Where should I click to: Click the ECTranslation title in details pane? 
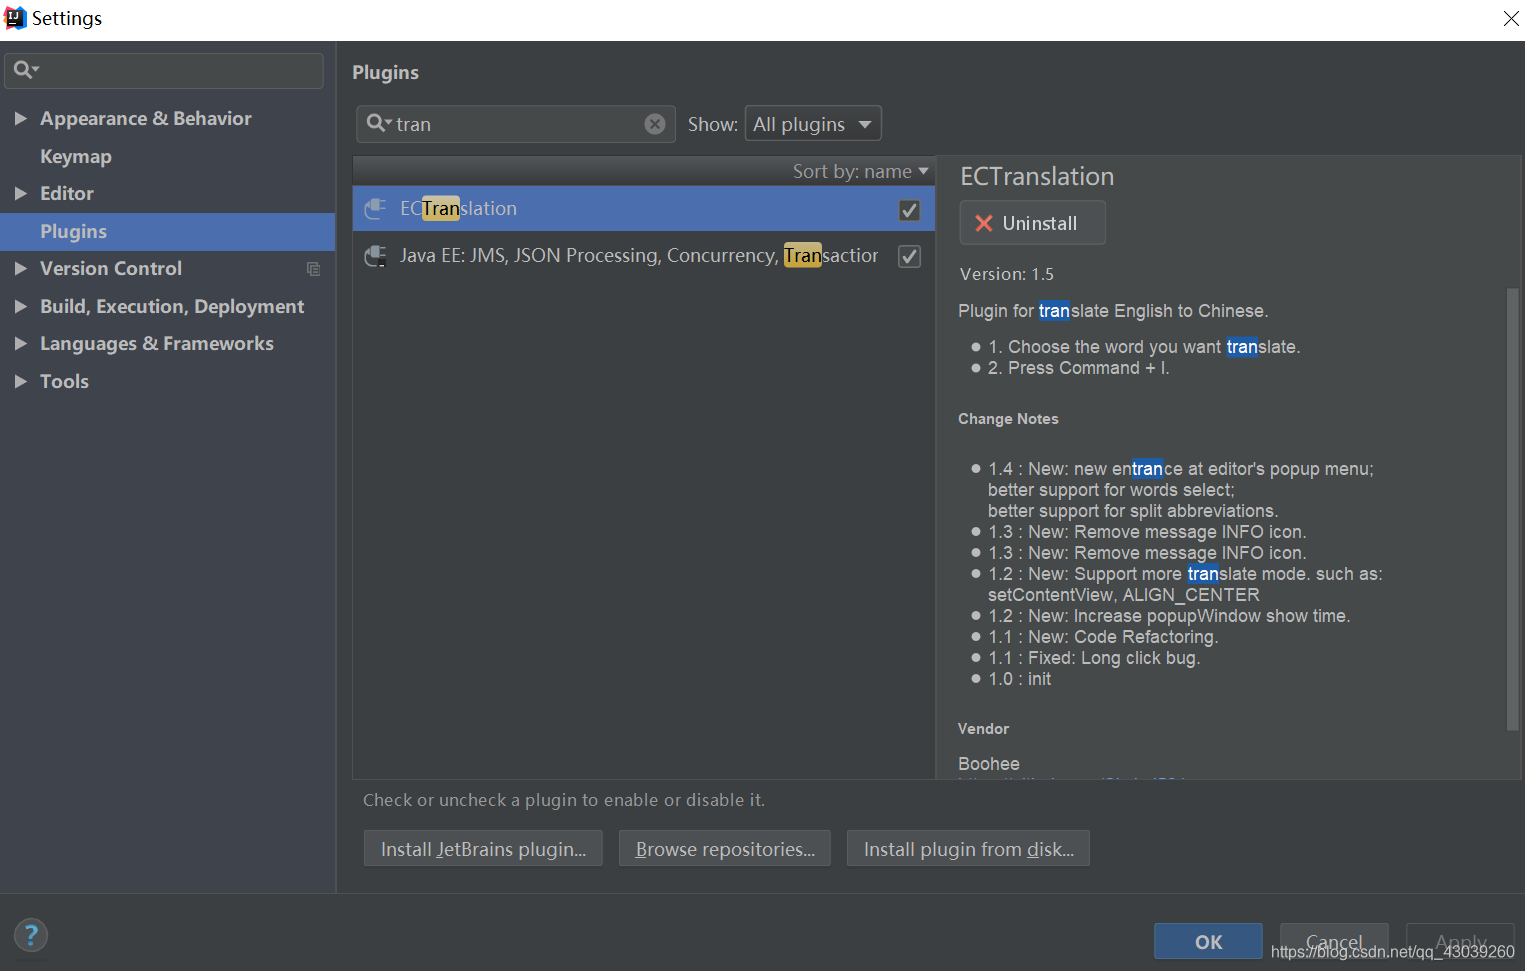pyautogui.click(x=1037, y=176)
